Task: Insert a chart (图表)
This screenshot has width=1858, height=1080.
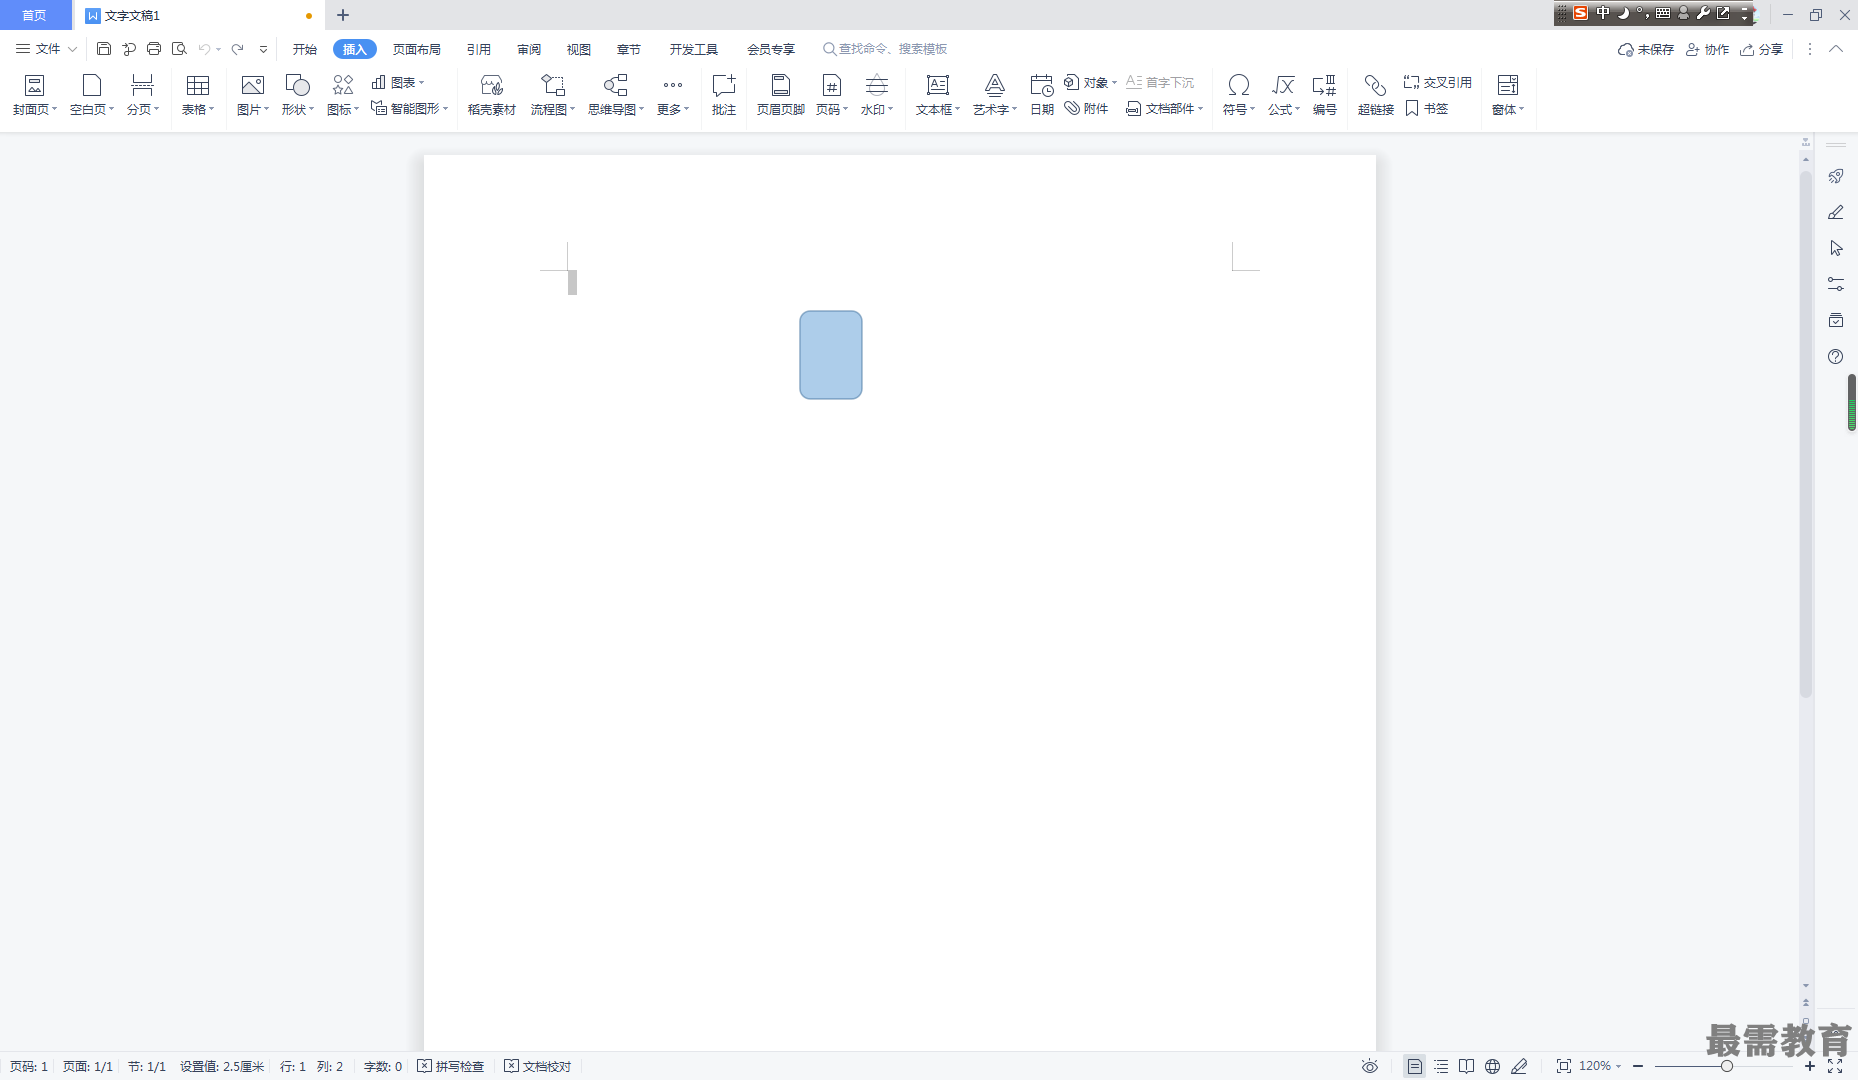Action: click(x=398, y=82)
